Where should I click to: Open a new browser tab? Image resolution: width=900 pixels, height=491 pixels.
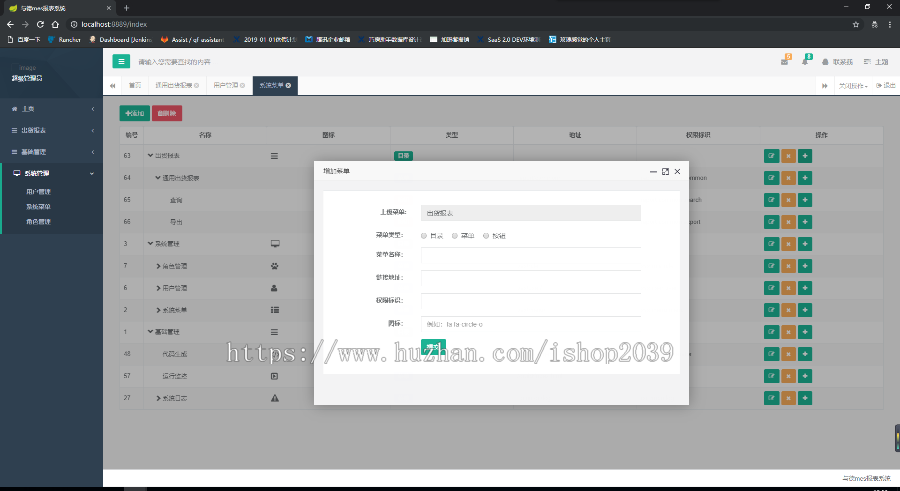(126, 8)
